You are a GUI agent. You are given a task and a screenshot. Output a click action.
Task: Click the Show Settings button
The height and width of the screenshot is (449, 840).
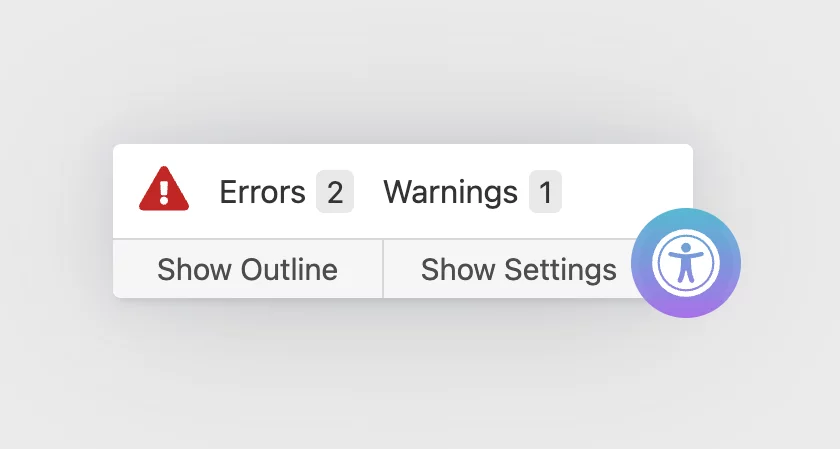pos(519,269)
